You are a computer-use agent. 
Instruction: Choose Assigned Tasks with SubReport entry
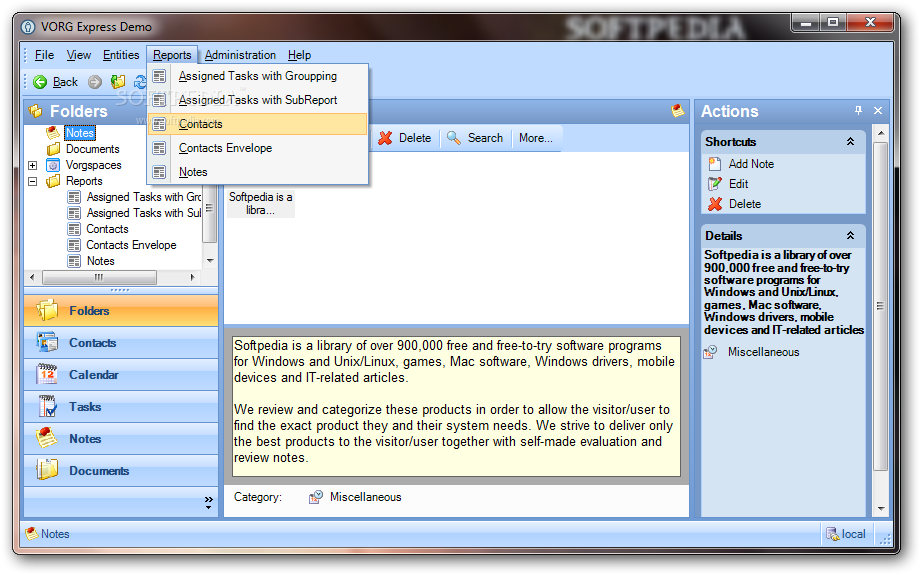[x=258, y=100]
